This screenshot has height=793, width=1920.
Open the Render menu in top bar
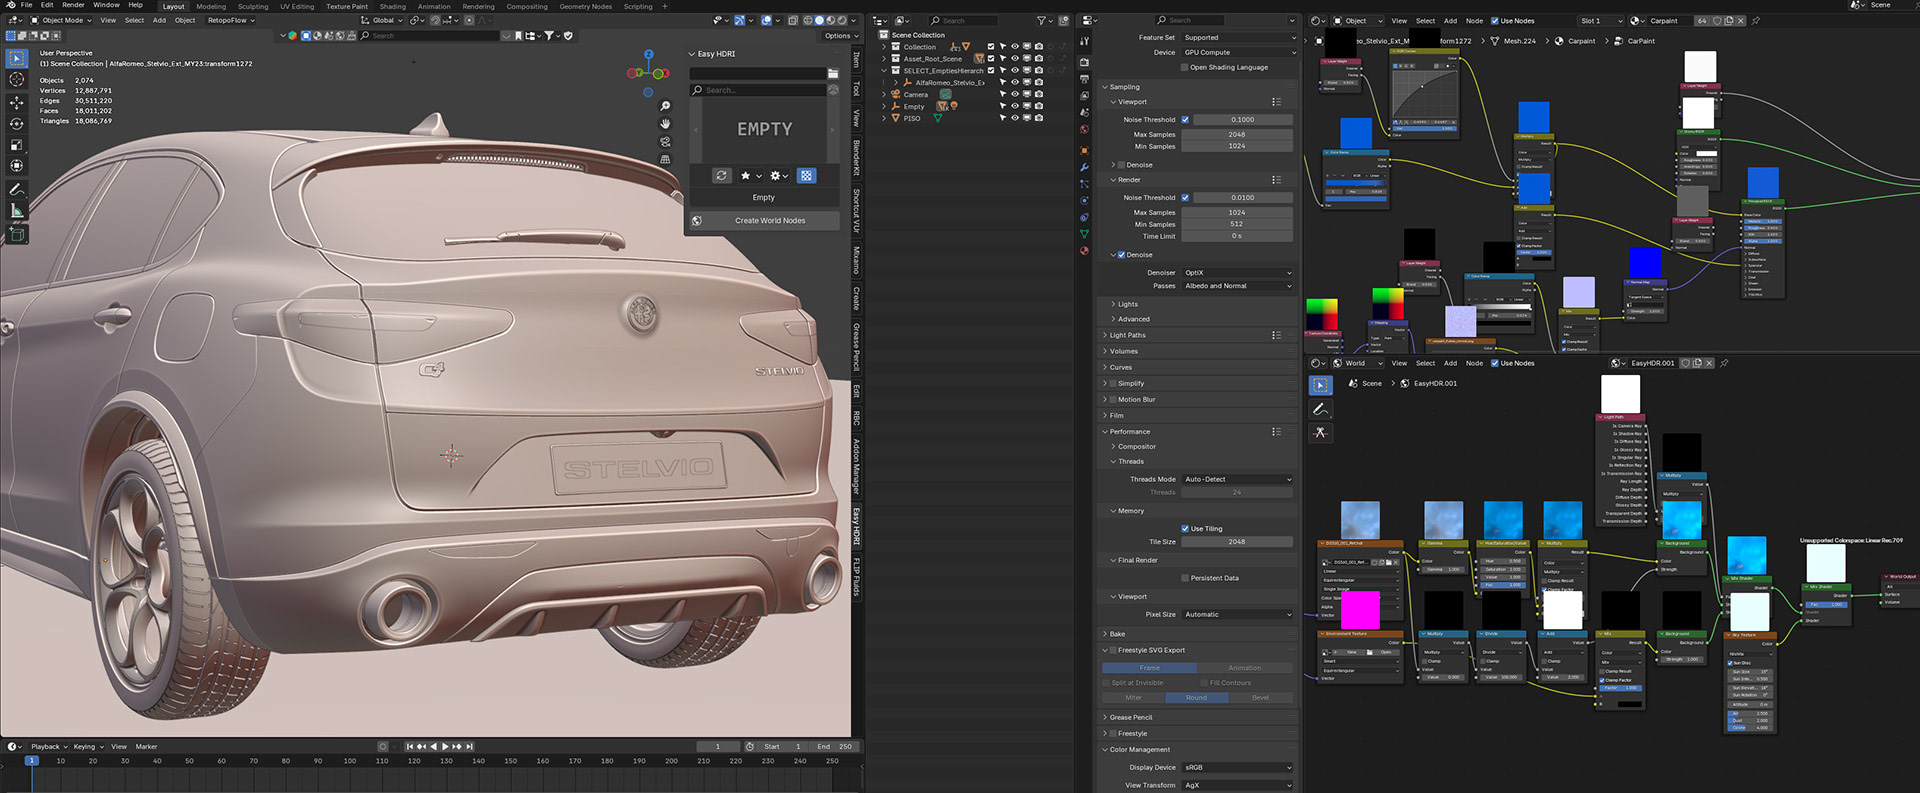(73, 5)
